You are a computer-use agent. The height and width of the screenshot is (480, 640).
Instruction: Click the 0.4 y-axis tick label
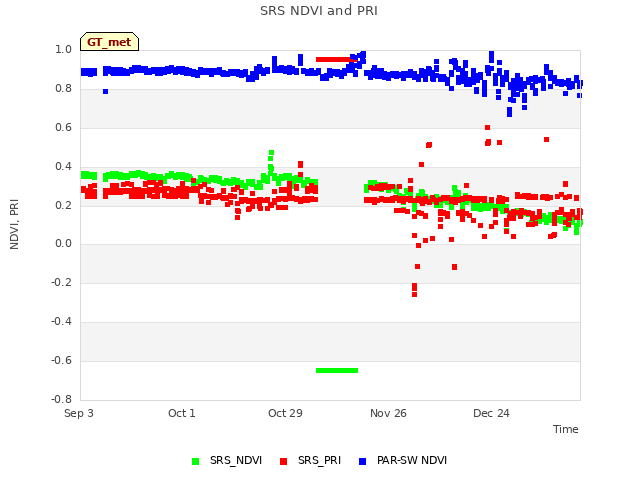click(63, 166)
